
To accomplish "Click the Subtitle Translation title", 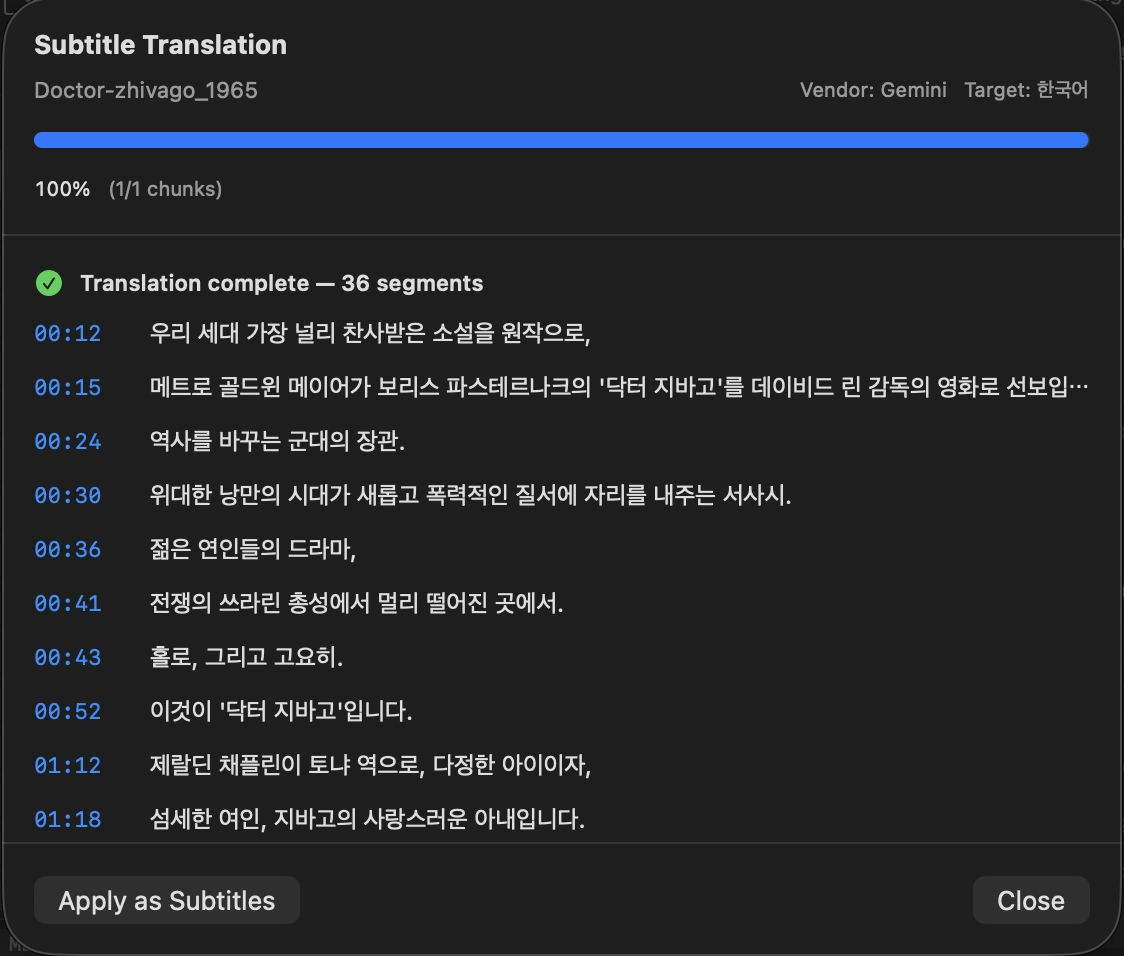I will tap(161, 45).
